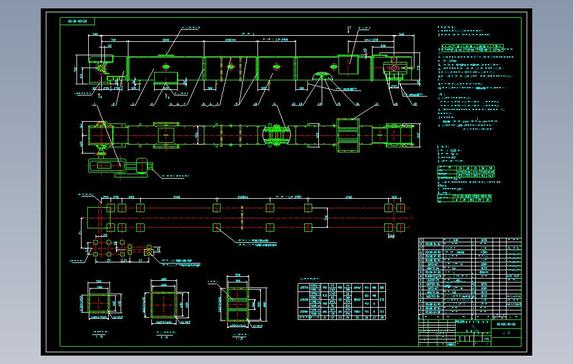This screenshot has height=364, width=573.
Task: Select the foundation bolt layout view
Action: click(243, 218)
